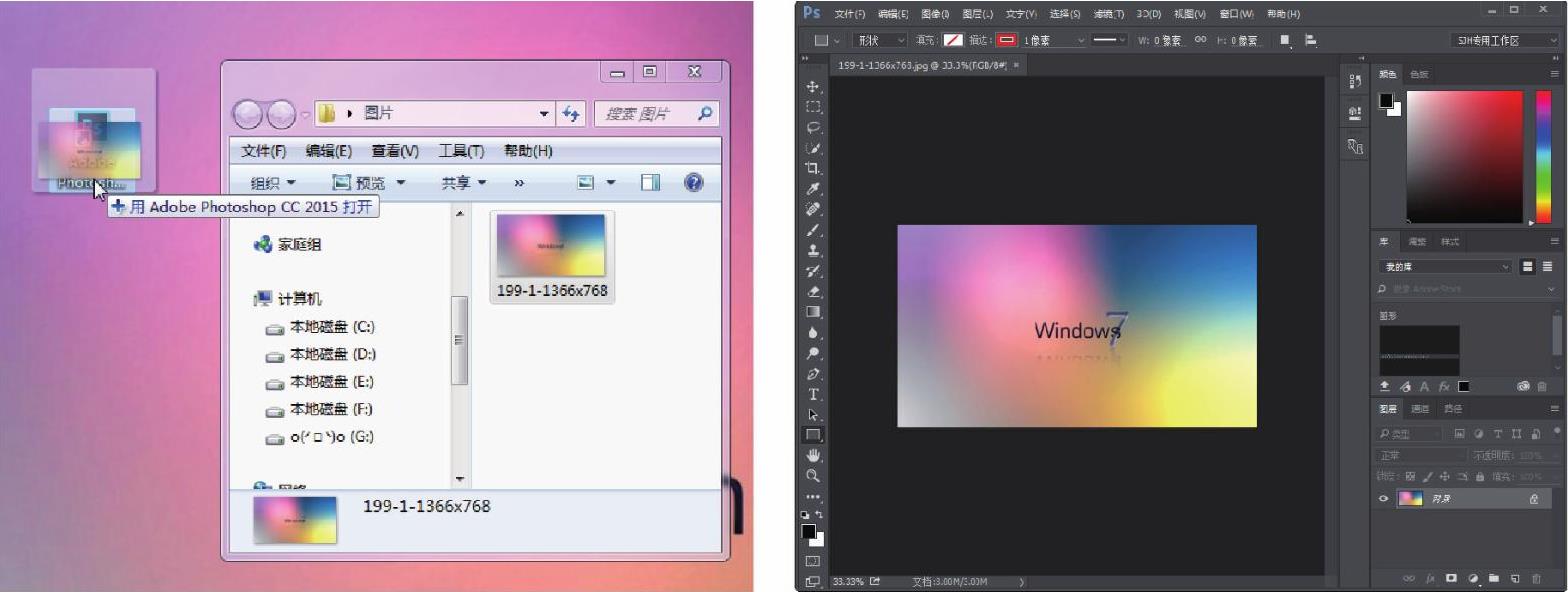Click the Quick Mask mode icon
Screen dimensions: 1568x592
tap(813, 561)
